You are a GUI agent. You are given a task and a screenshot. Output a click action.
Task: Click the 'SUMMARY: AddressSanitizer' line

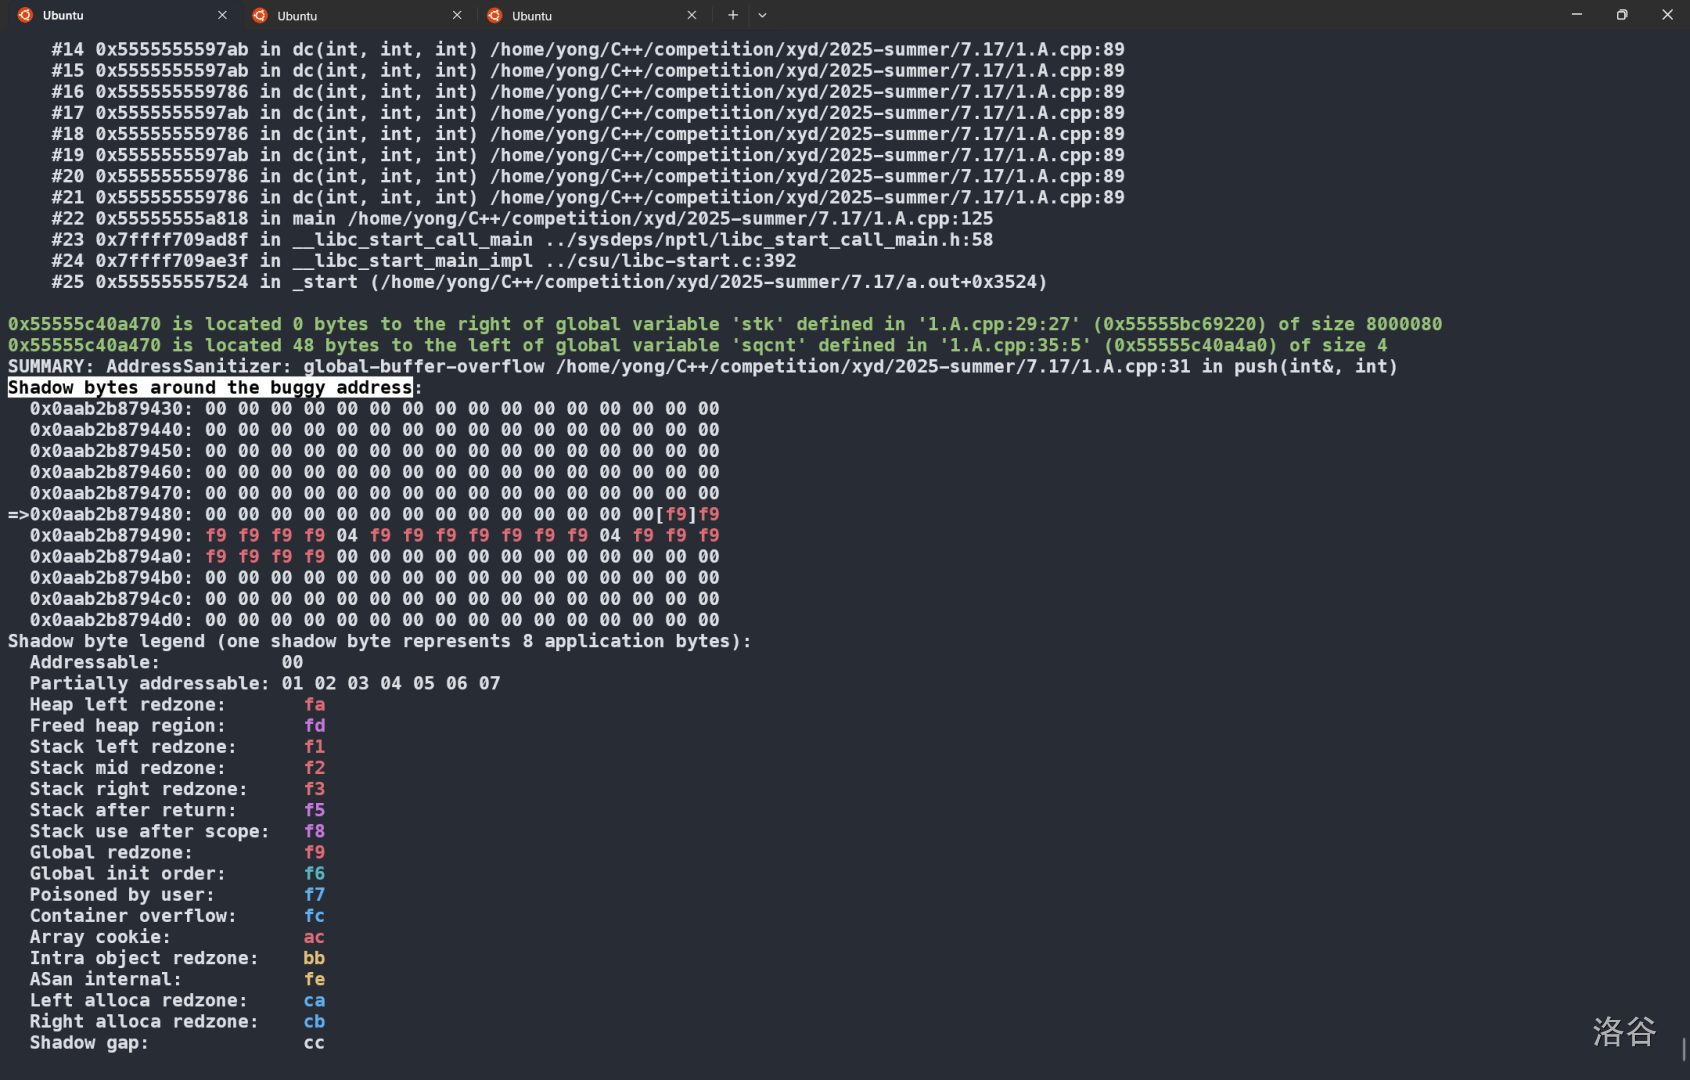(x=150, y=367)
